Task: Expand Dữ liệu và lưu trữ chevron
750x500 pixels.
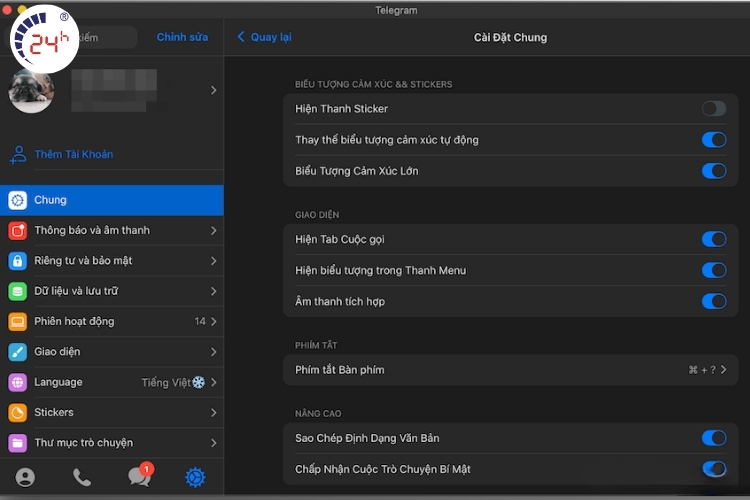Action: coord(214,291)
